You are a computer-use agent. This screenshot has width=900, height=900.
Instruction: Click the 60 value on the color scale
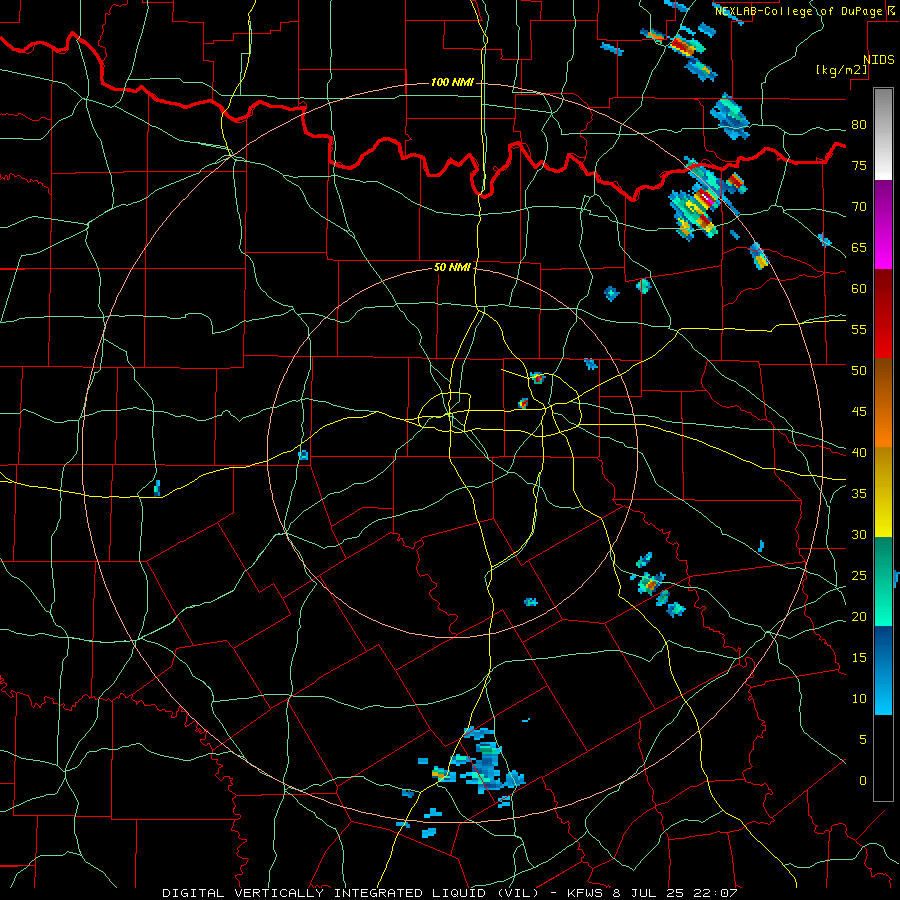click(859, 289)
